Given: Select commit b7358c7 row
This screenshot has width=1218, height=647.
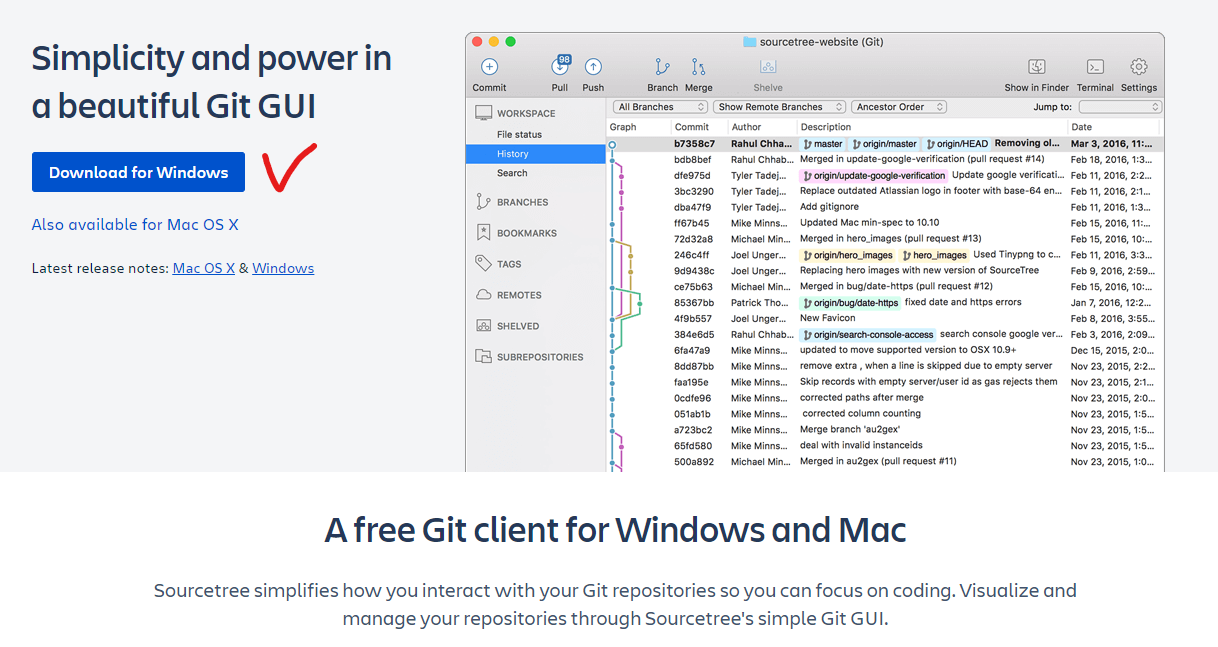Looking at the screenshot, I should (x=885, y=144).
